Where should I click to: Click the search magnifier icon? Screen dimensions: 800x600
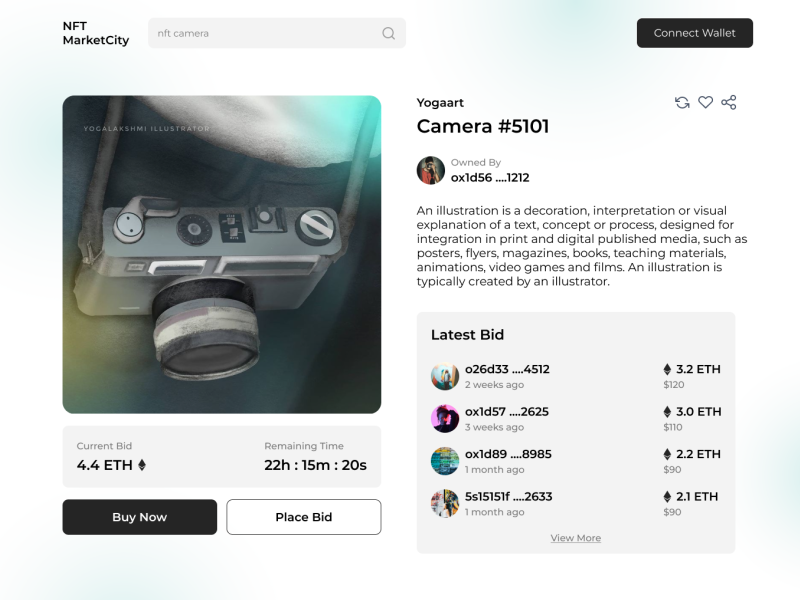pyautogui.click(x=388, y=33)
